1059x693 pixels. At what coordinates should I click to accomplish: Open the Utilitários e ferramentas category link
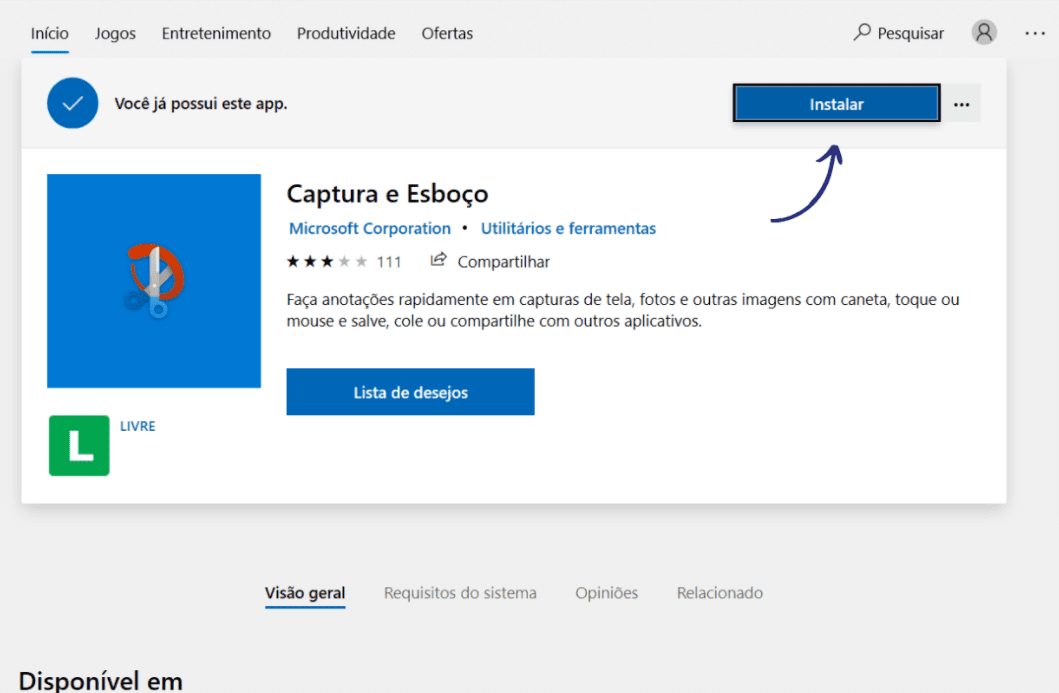pyautogui.click(x=568, y=228)
